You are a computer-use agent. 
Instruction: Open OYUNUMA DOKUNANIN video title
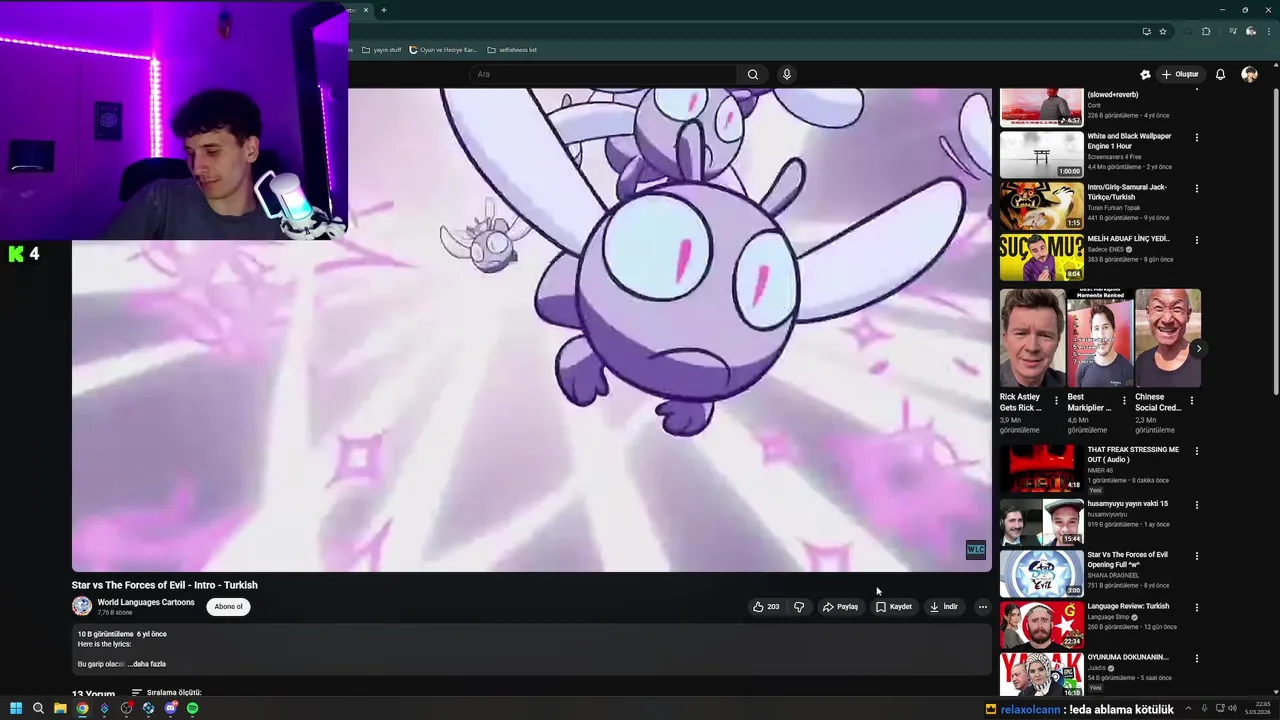(1128, 657)
